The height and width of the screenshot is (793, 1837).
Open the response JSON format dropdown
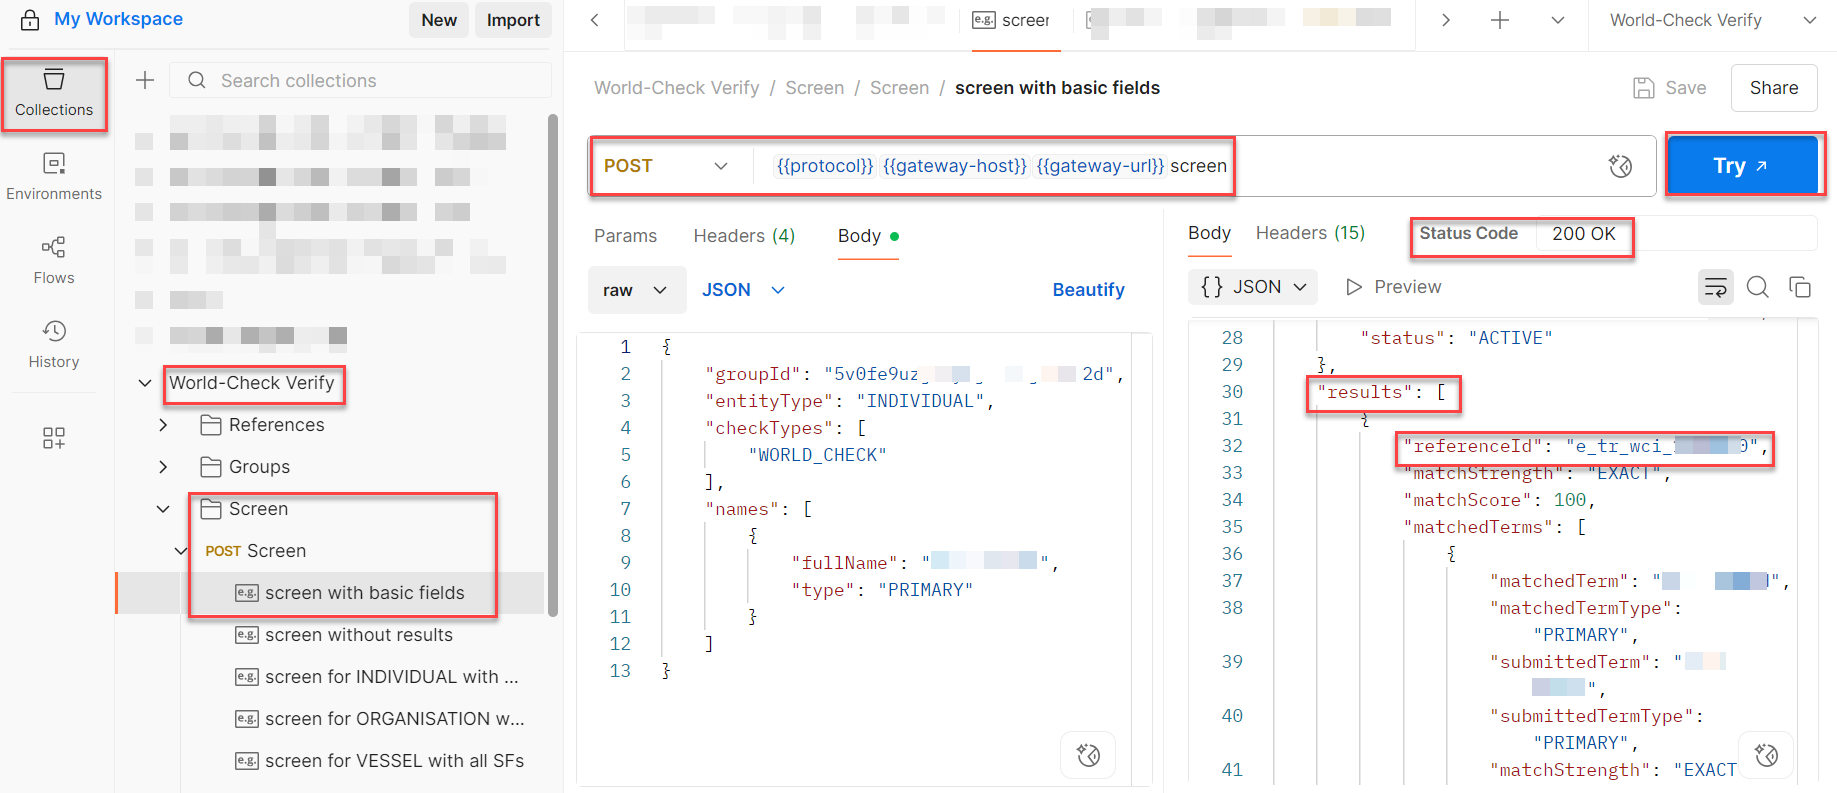1253,288
